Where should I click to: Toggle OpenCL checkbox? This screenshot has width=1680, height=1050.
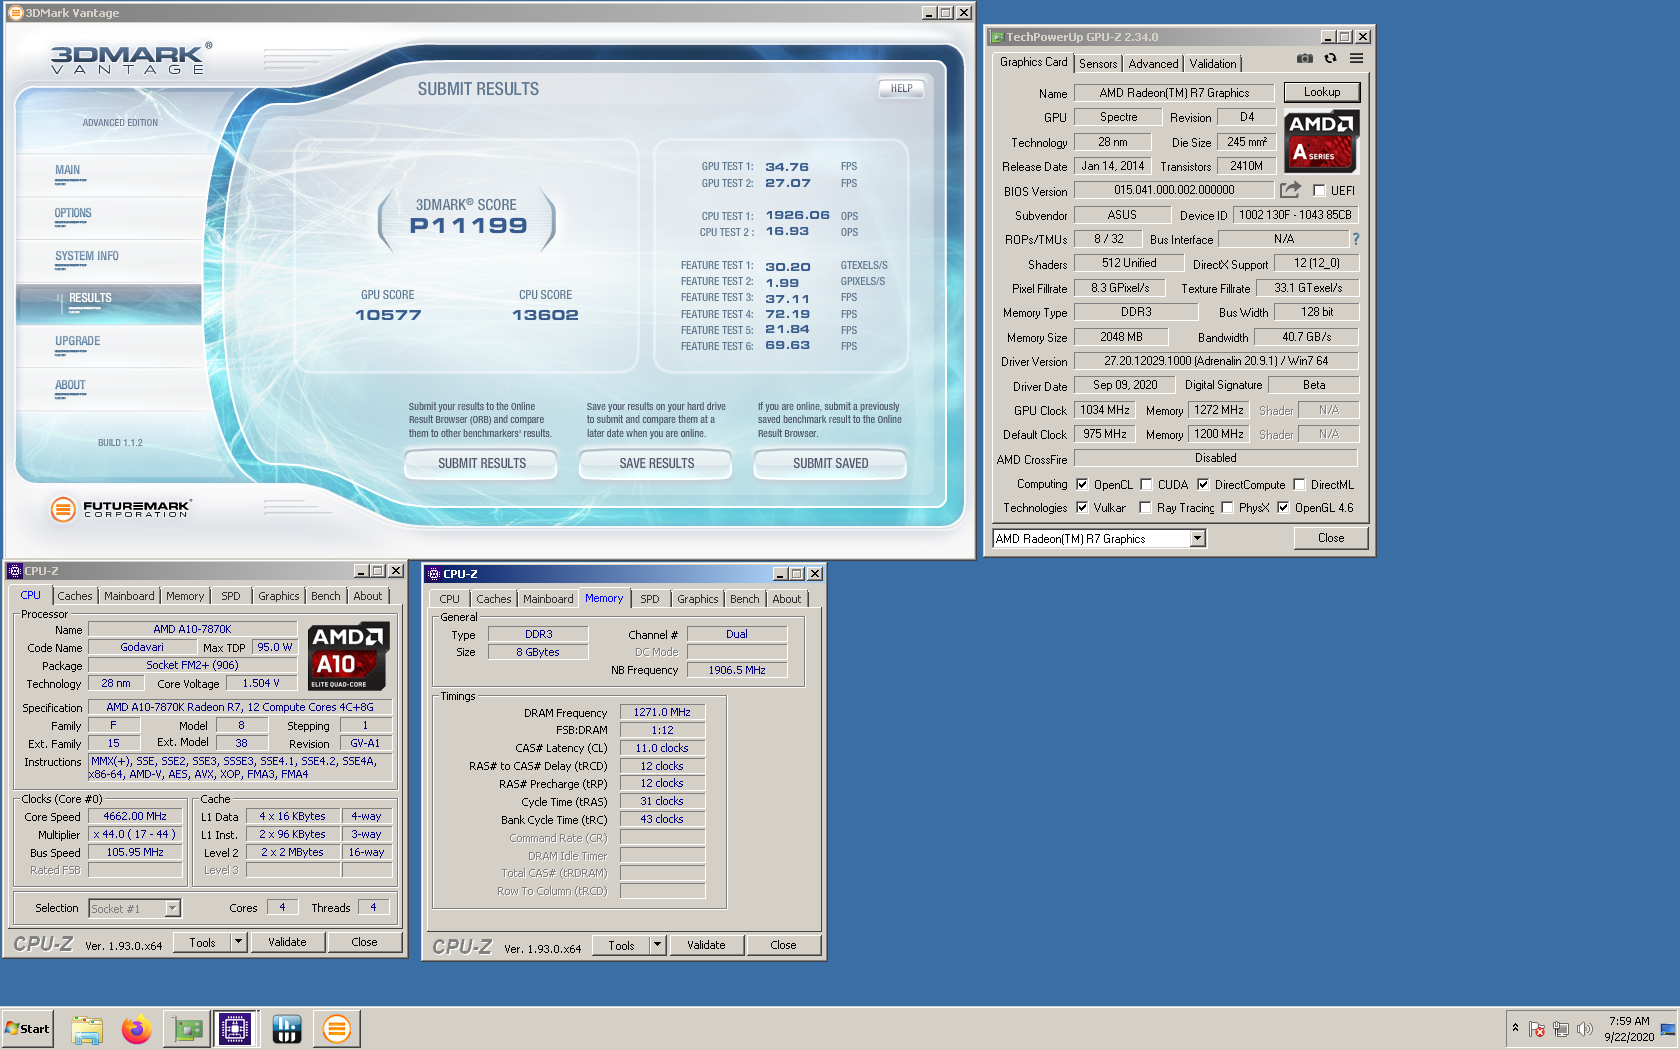tap(1081, 484)
